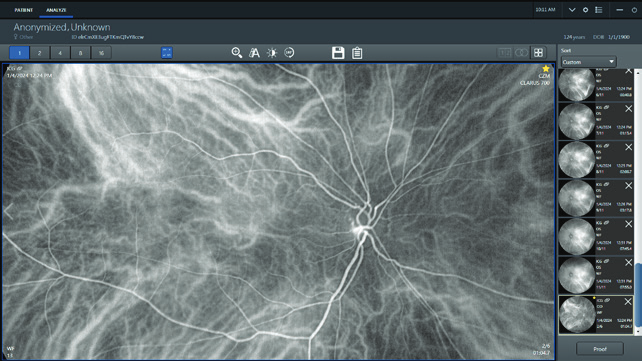
Task: Click the Sort label above the dropdown
Action: click(x=566, y=50)
